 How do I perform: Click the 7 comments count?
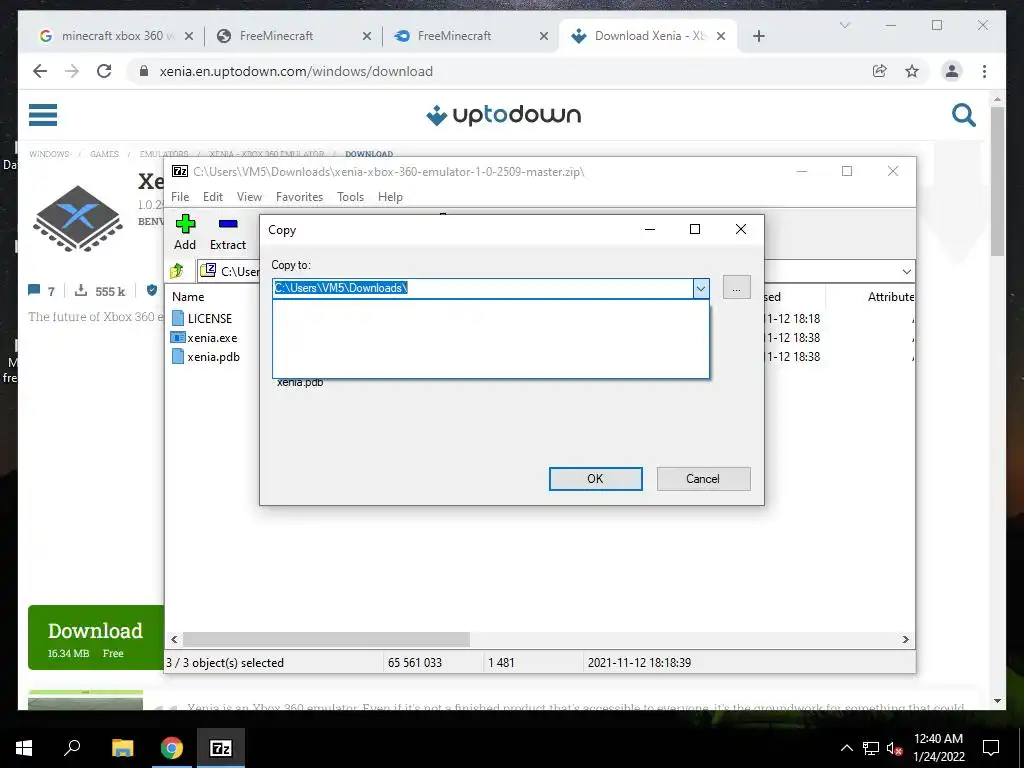tap(42, 291)
